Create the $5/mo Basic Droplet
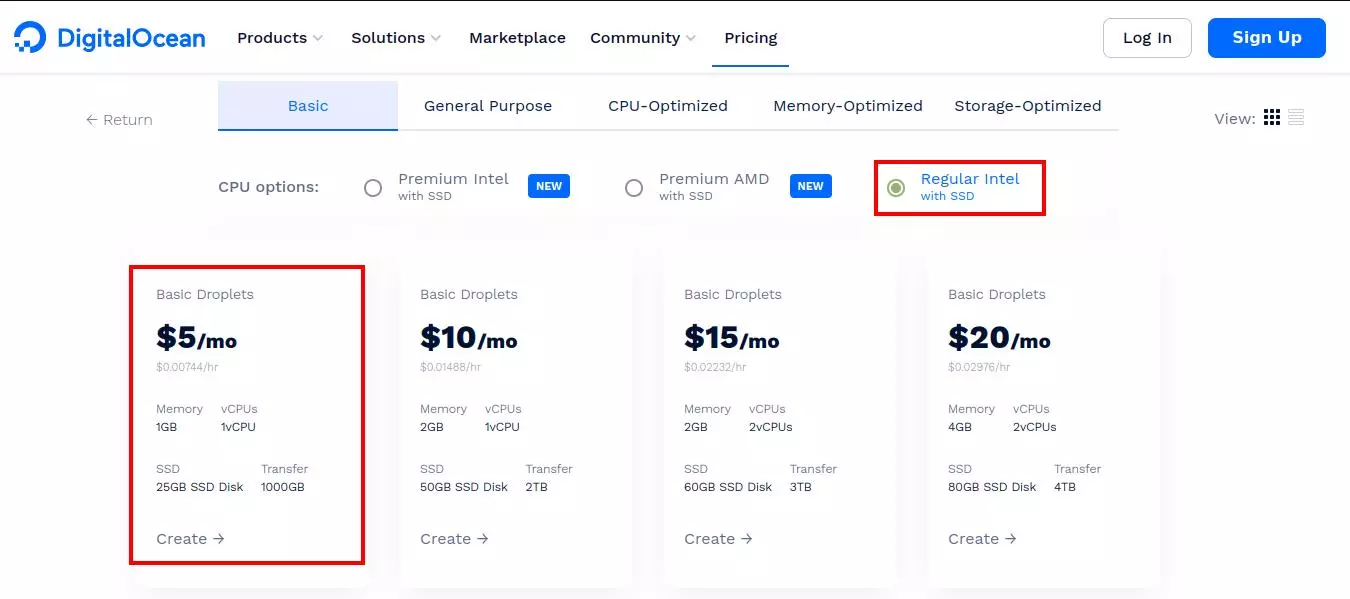The image size is (1350, 599). coord(190,539)
